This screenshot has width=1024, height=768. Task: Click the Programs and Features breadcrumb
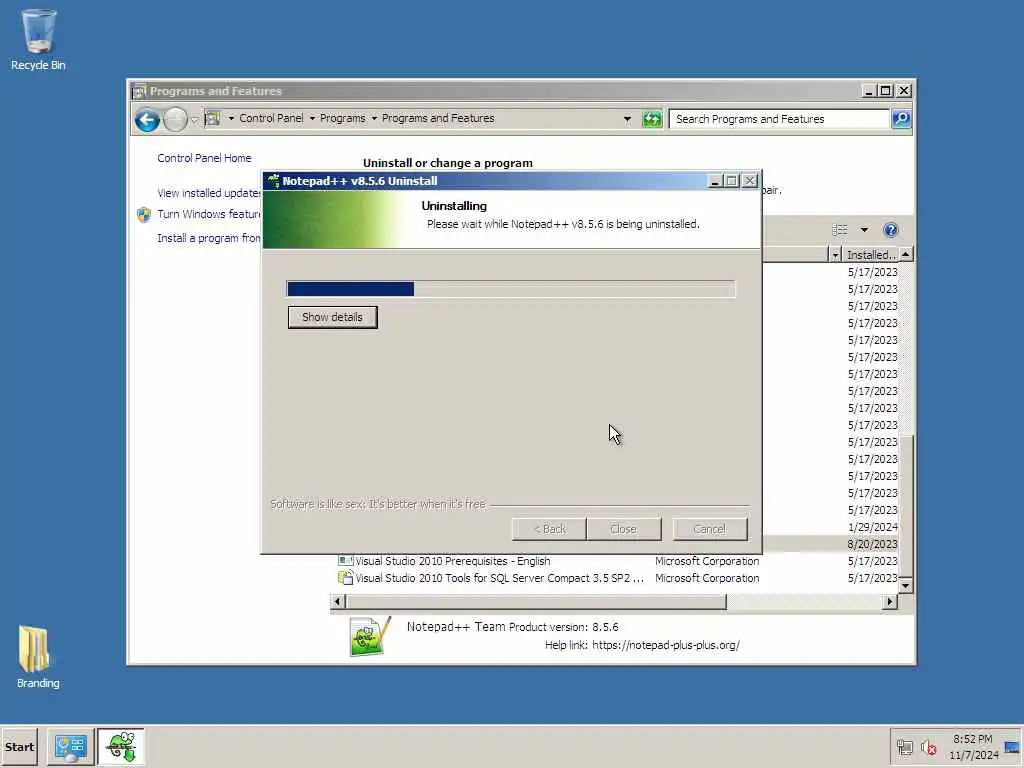(x=438, y=118)
